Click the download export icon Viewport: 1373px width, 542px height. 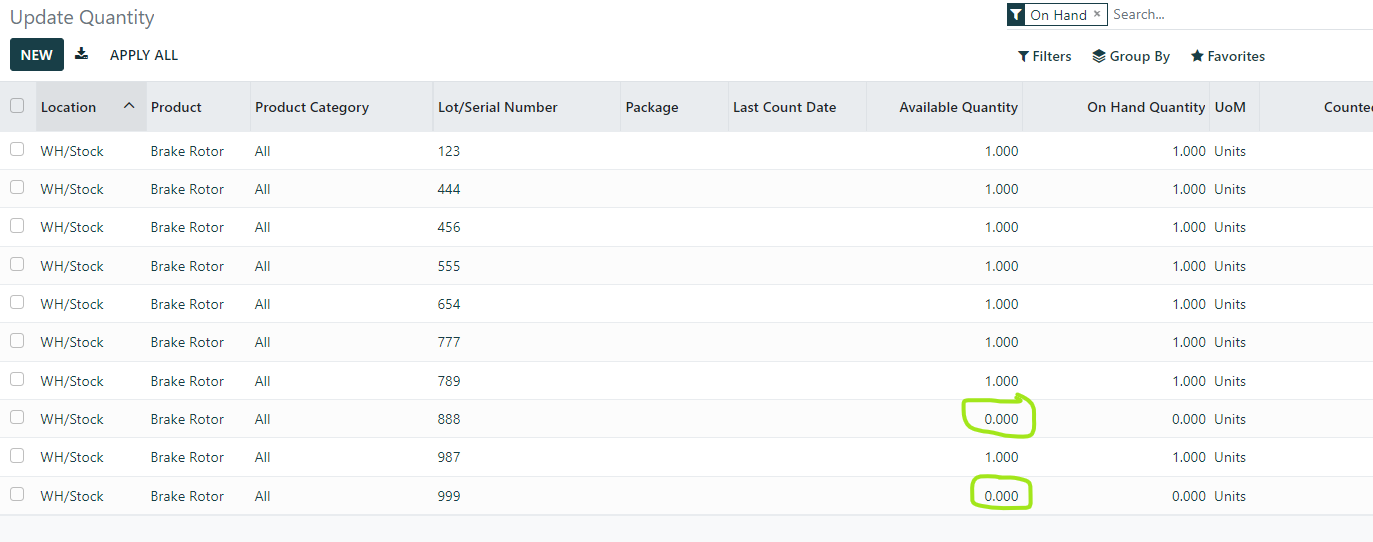(x=82, y=54)
